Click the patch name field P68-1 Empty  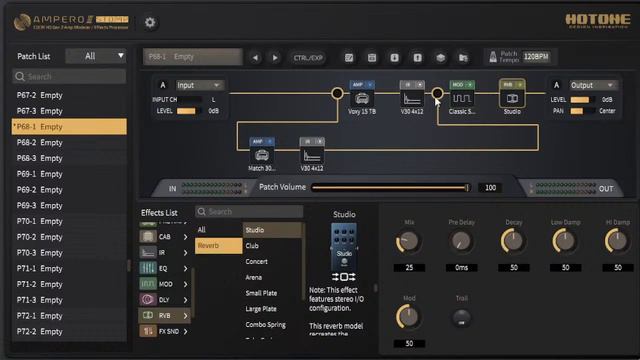pos(193,57)
